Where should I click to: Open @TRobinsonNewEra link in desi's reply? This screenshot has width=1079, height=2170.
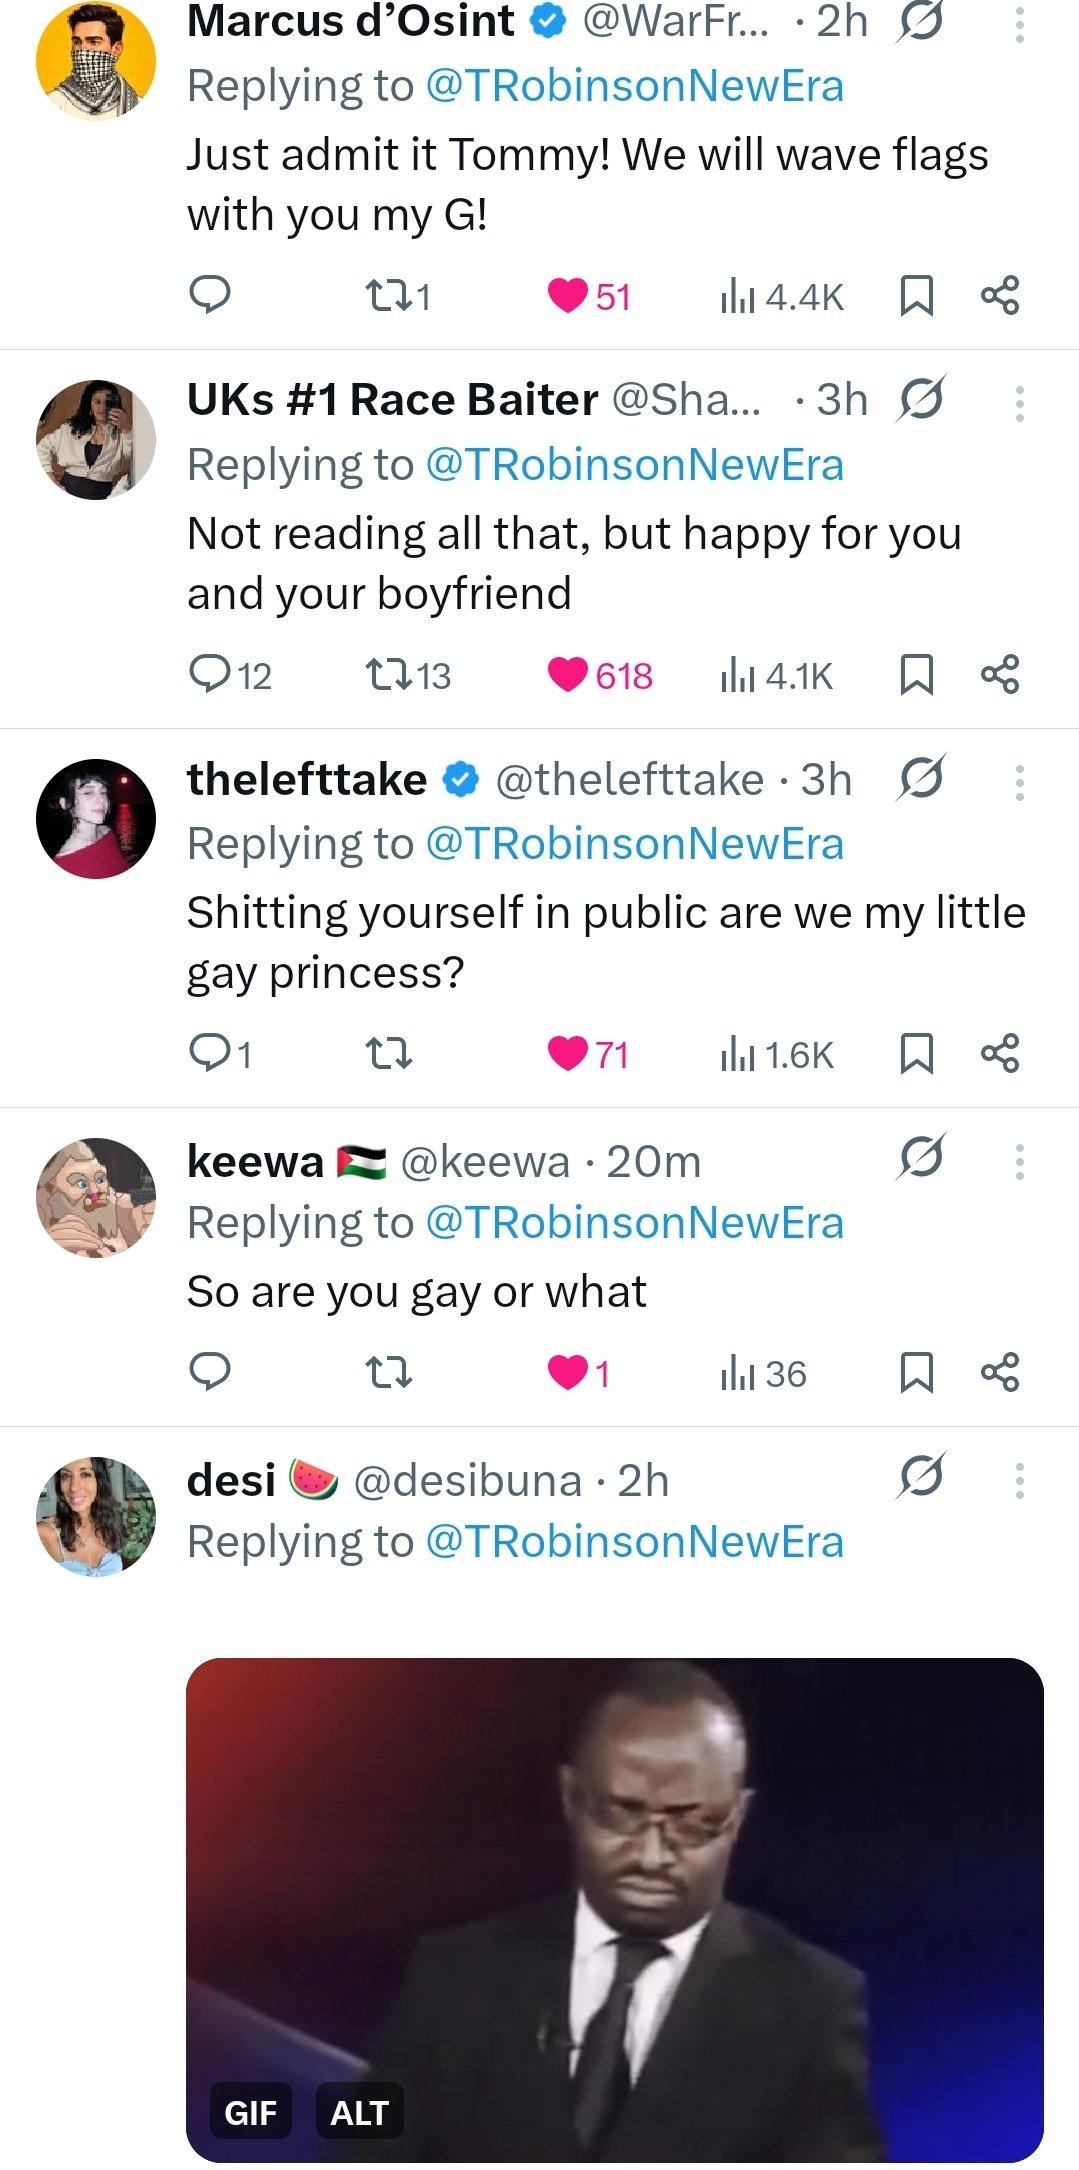pyautogui.click(x=634, y=1542)
